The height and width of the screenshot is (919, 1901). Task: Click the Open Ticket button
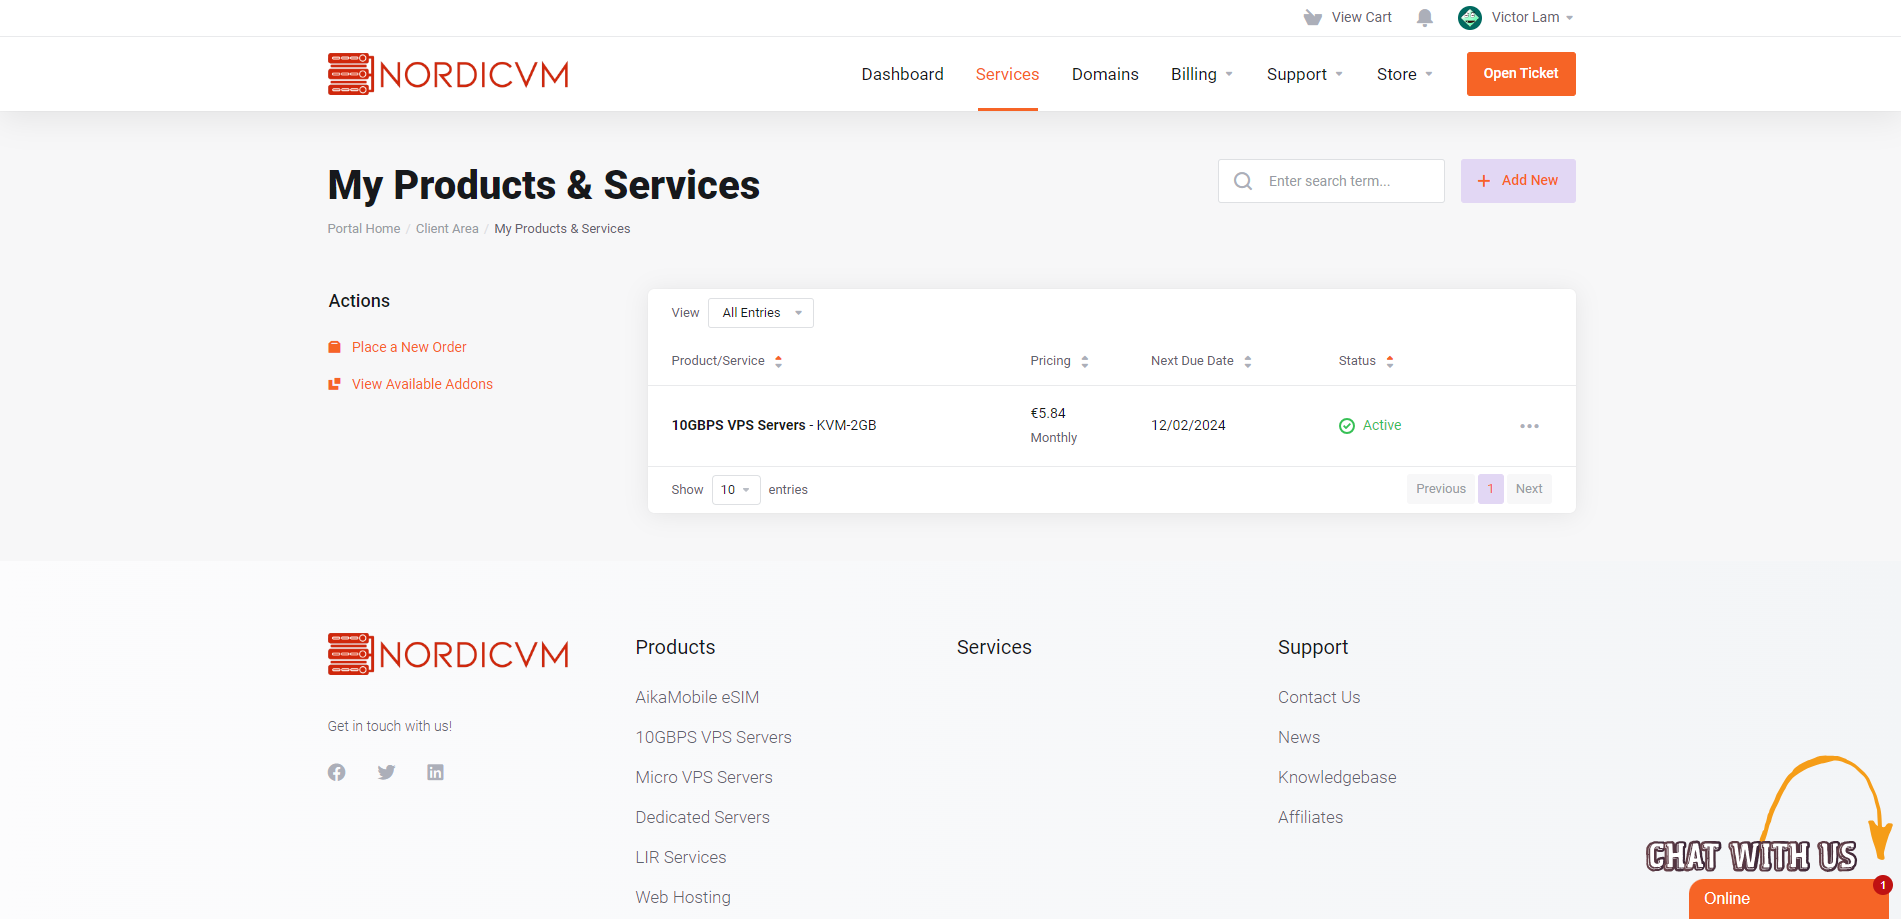pos(1521,74)
